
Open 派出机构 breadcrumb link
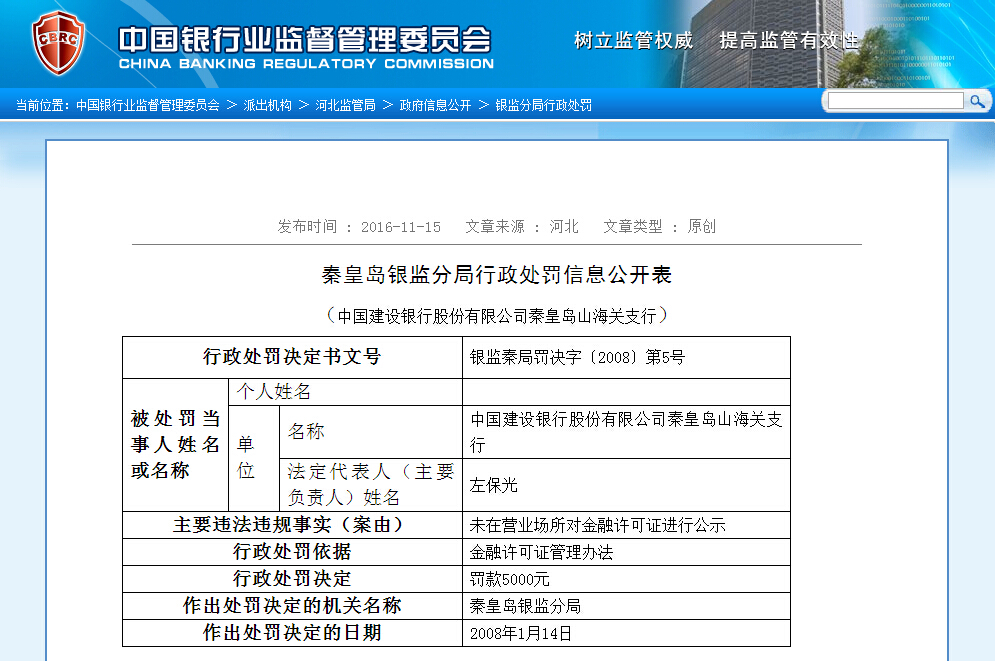267,105
